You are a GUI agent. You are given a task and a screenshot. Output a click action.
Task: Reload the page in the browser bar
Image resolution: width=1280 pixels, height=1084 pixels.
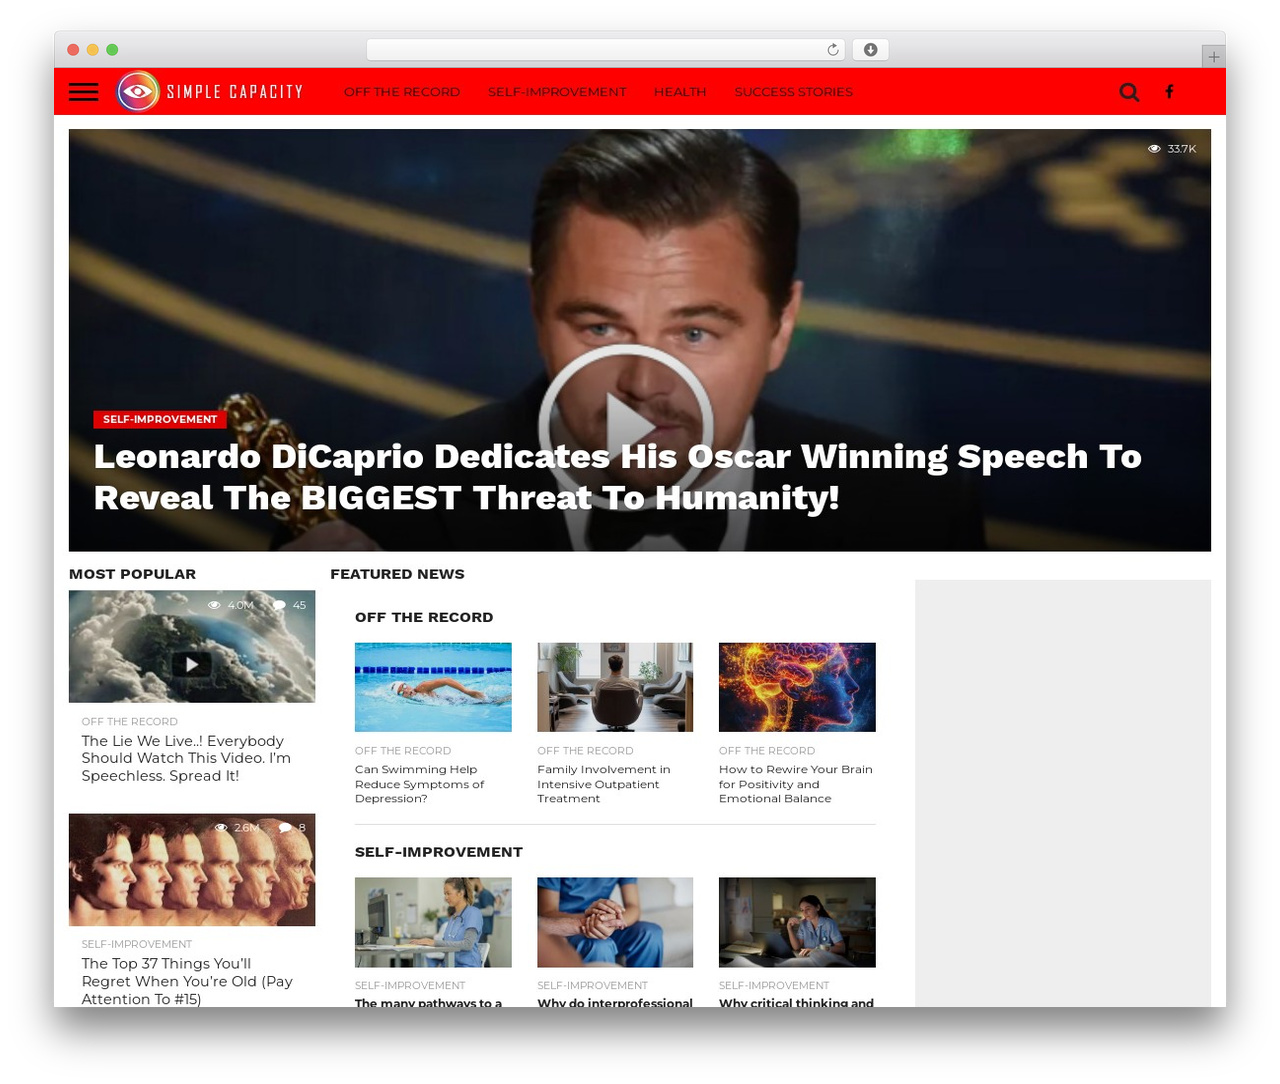tap(832, 50)
